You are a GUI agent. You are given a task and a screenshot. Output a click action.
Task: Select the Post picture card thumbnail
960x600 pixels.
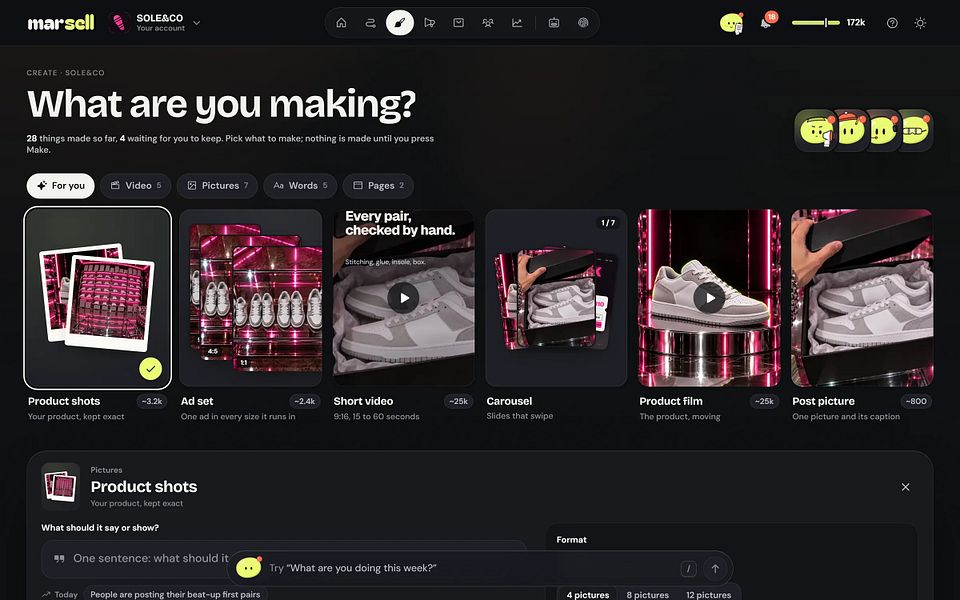862,298
